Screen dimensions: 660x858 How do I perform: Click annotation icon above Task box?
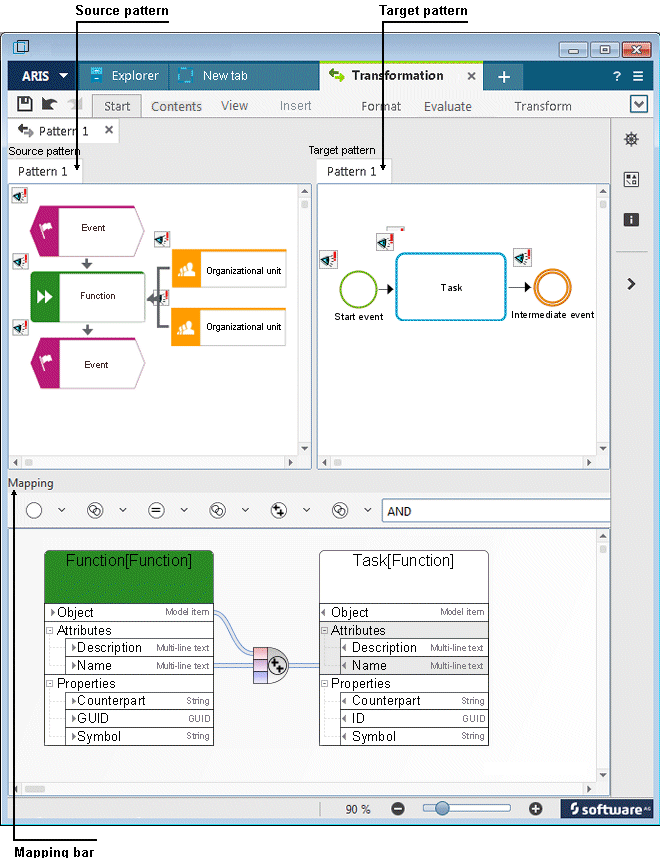385,241
